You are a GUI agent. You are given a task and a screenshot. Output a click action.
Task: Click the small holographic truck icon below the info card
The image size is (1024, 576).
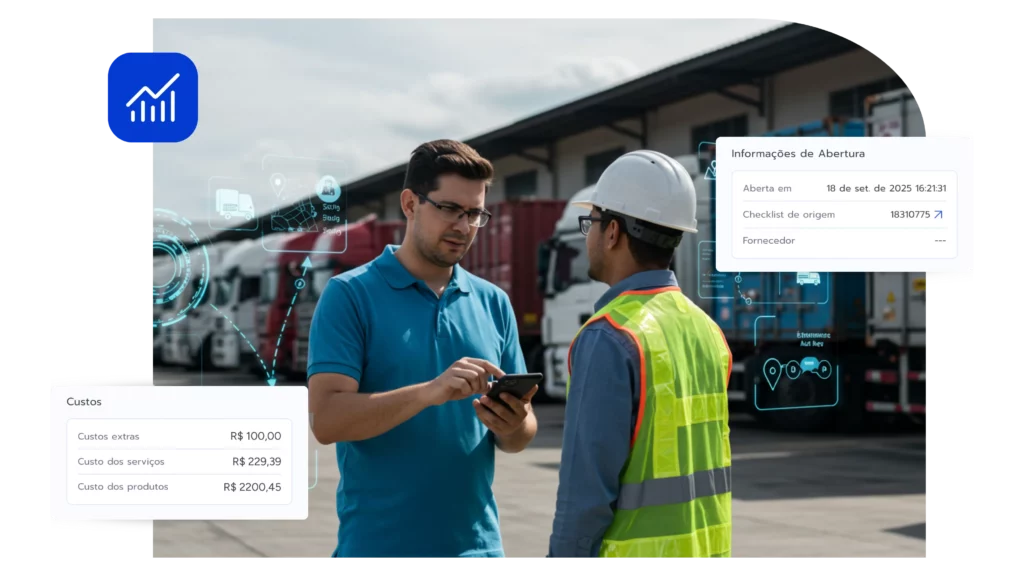807,279
